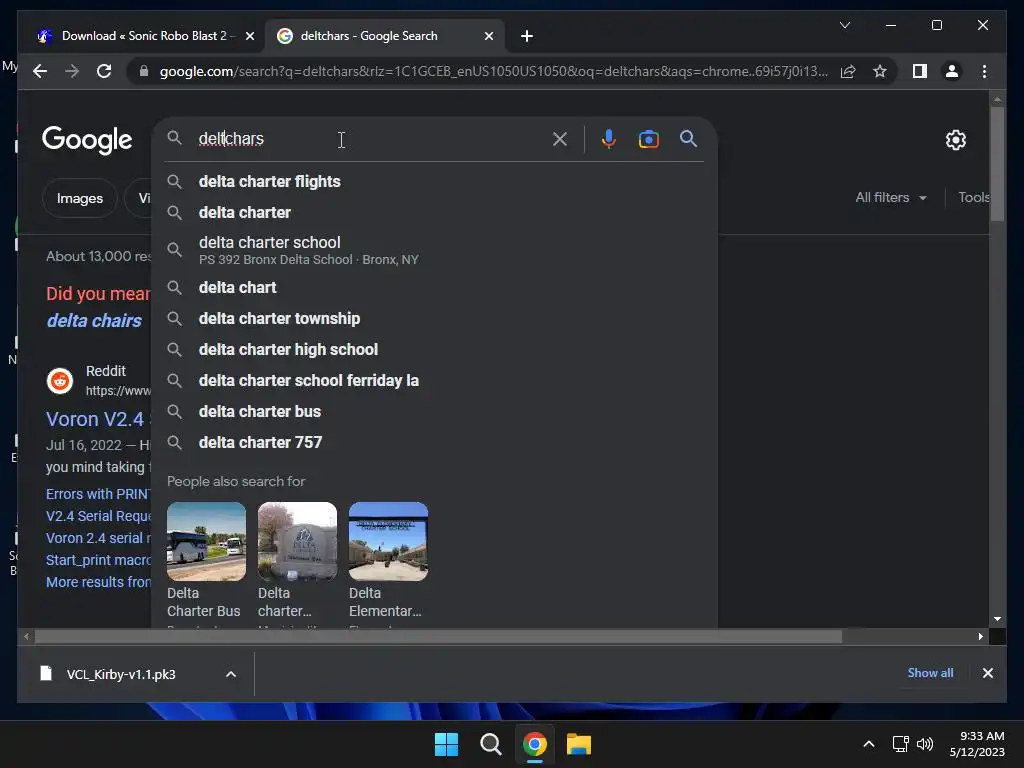1024x768 pixels.
Task: Open the Start_print macro sitelink
Action: tap(98, 560)
